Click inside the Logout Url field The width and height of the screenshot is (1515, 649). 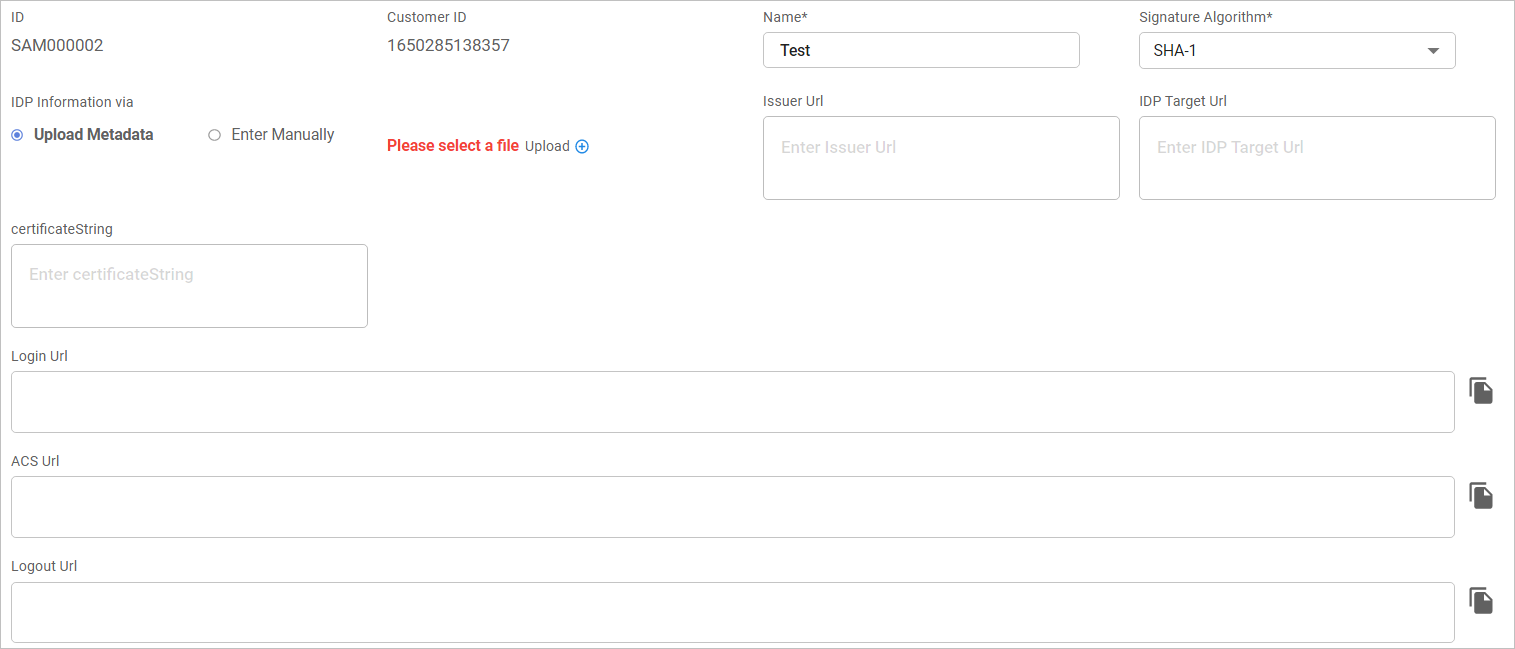click(x=732, y=612)
